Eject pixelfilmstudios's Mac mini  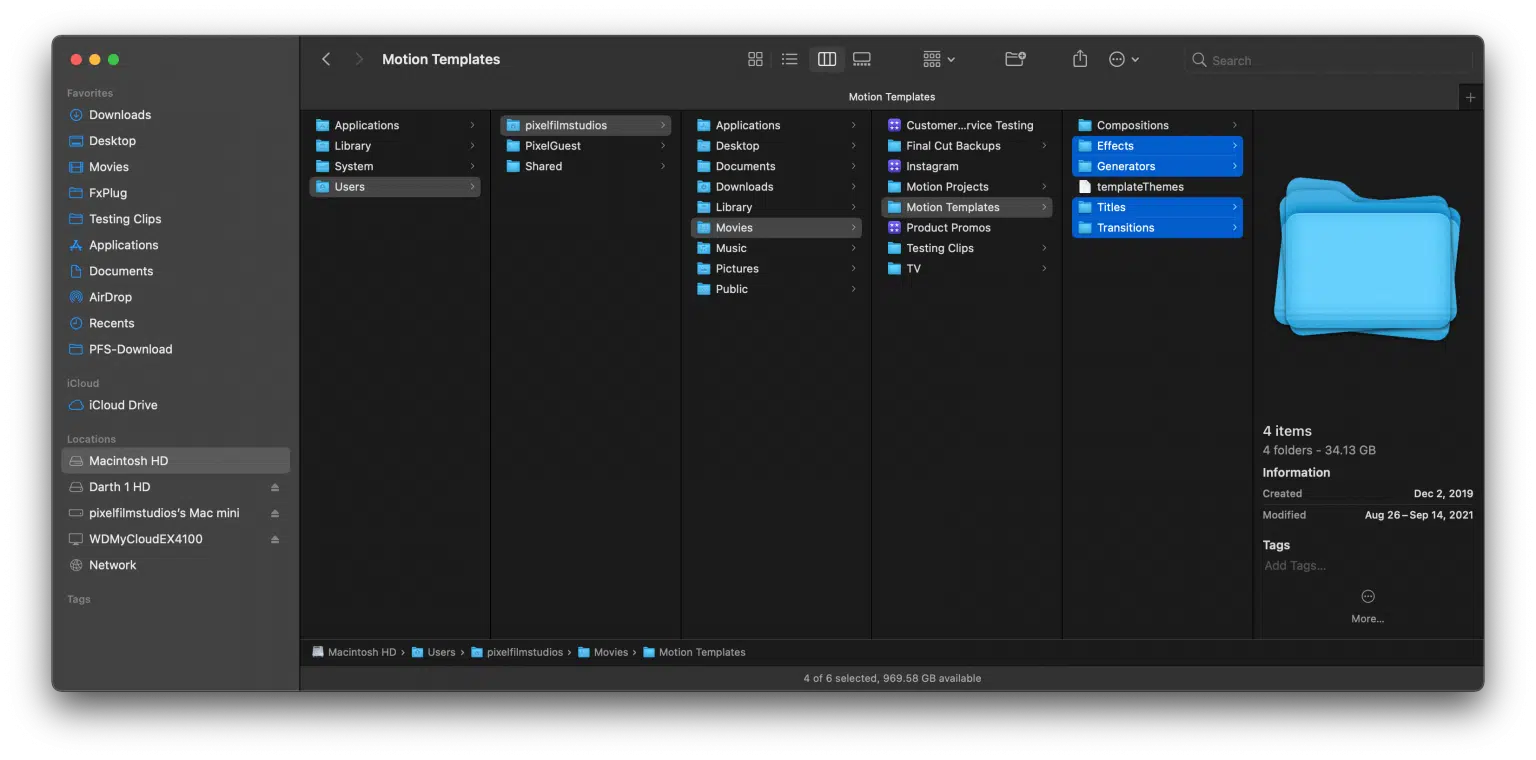tap(275, 513)
